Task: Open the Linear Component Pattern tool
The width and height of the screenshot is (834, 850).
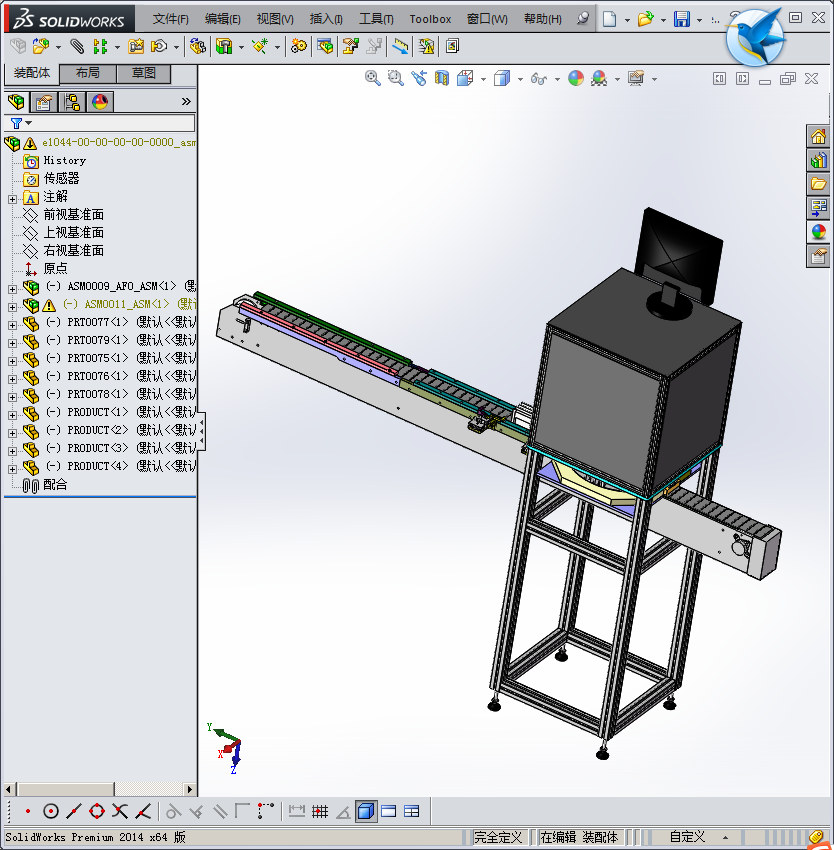Action: [100, 47]
